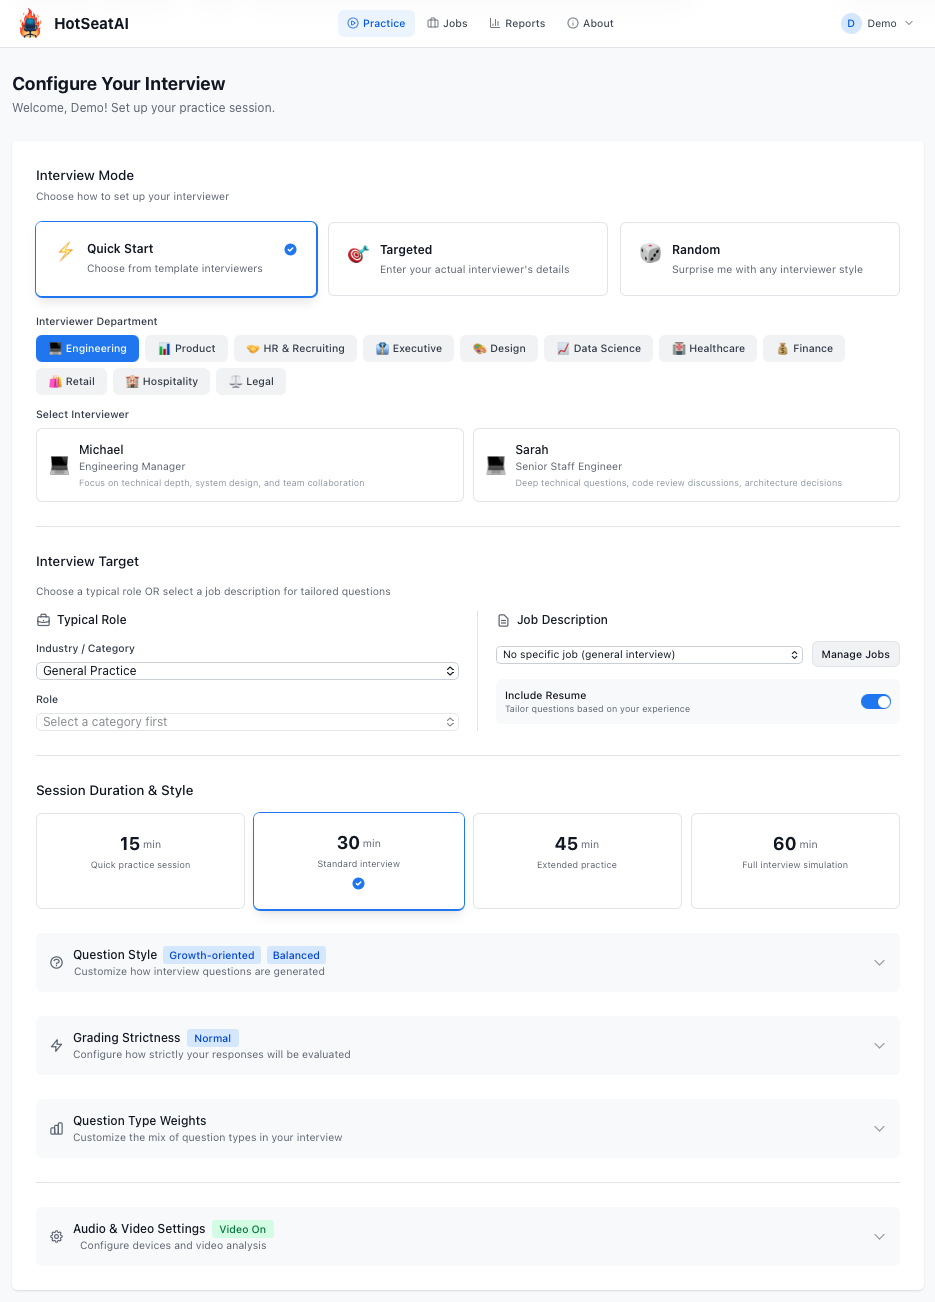Viewport: 935px width, 1302px height.
Task: Open the Demo account menu
Action: pyautogui.click(x=878, y=22)
